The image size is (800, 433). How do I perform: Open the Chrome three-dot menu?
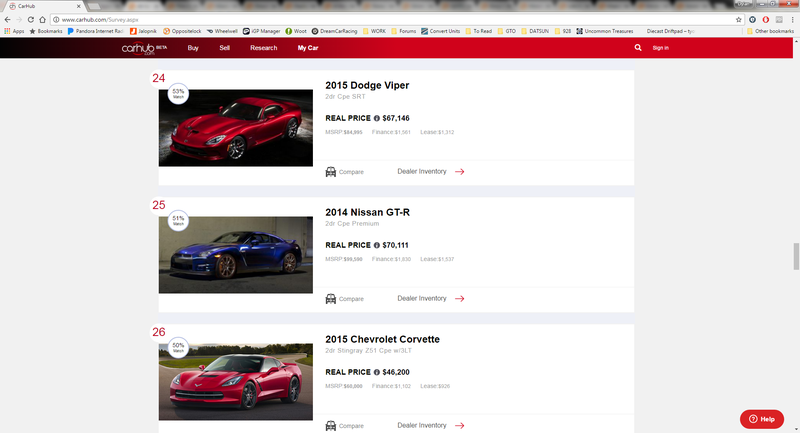click(x=792, y=19)
